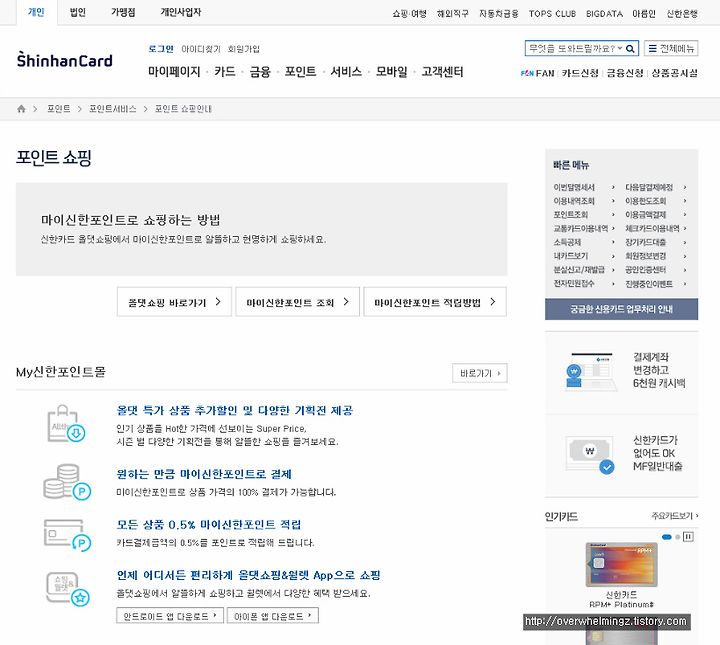720x645 pixels.
Task: Open 분실신고/재발급 in quick menu
Action: pyautogui.click(x=579, y=270)
